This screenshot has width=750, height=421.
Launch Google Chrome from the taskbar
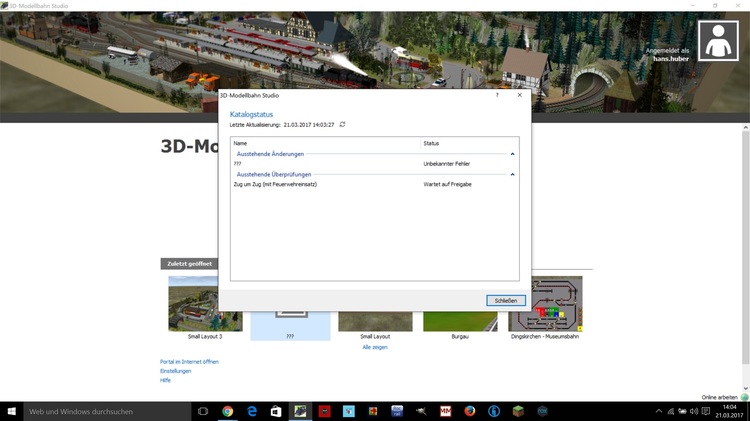(x=228, y=411)
